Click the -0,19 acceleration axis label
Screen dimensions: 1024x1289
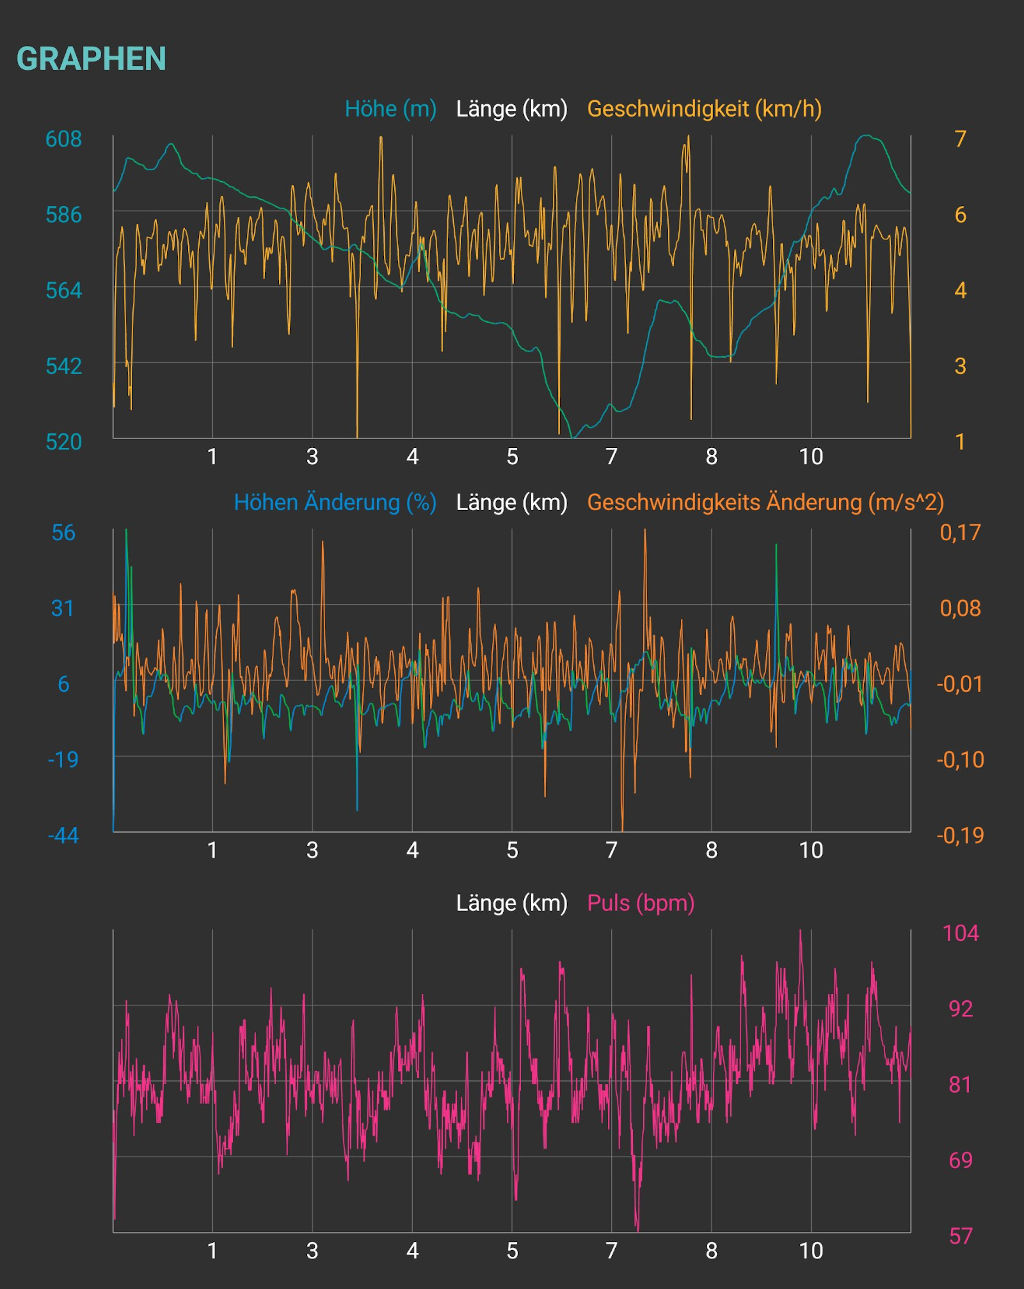[x=960, y=835]
